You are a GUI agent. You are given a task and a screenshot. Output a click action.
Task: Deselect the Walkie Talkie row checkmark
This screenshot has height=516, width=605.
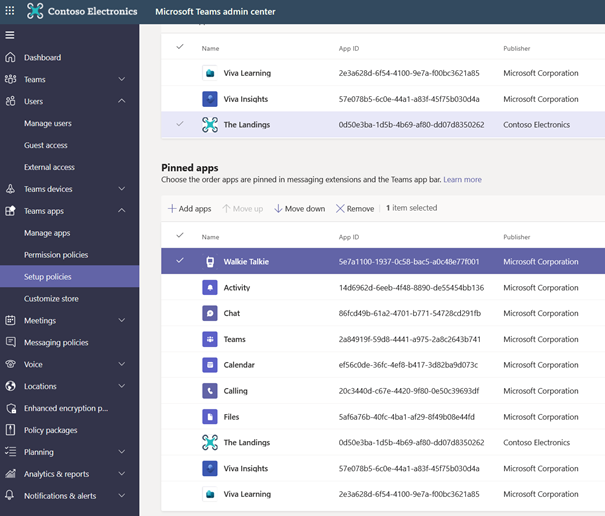click(180, 261)
